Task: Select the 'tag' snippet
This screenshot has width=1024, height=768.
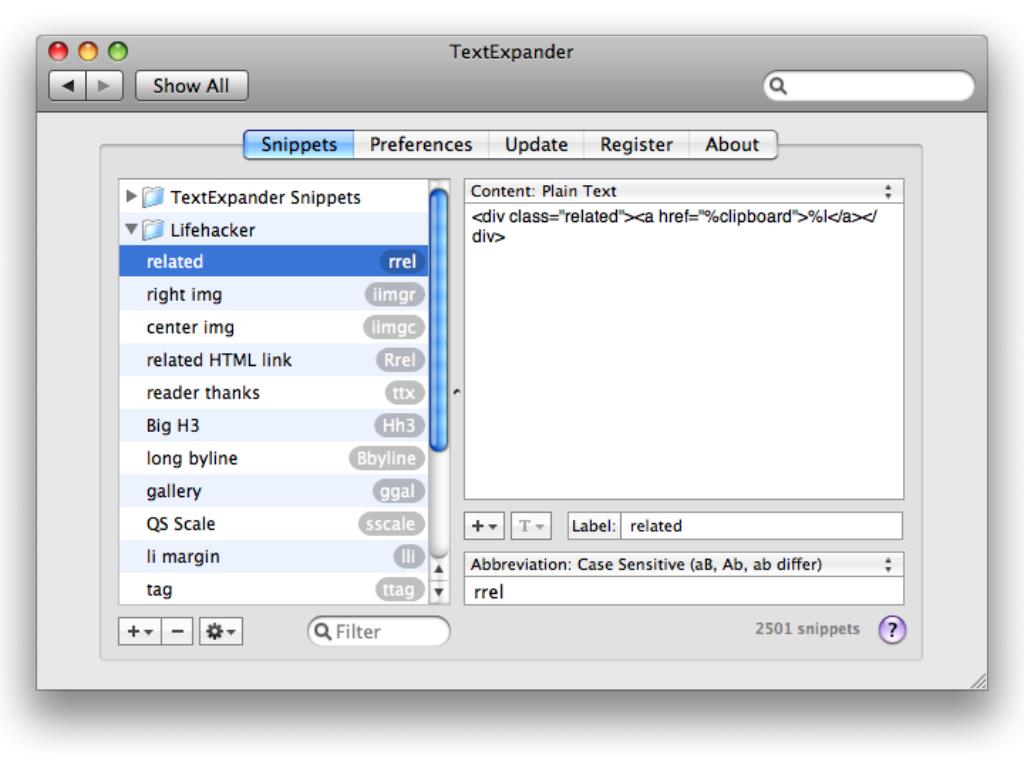Action: (274, 589)
